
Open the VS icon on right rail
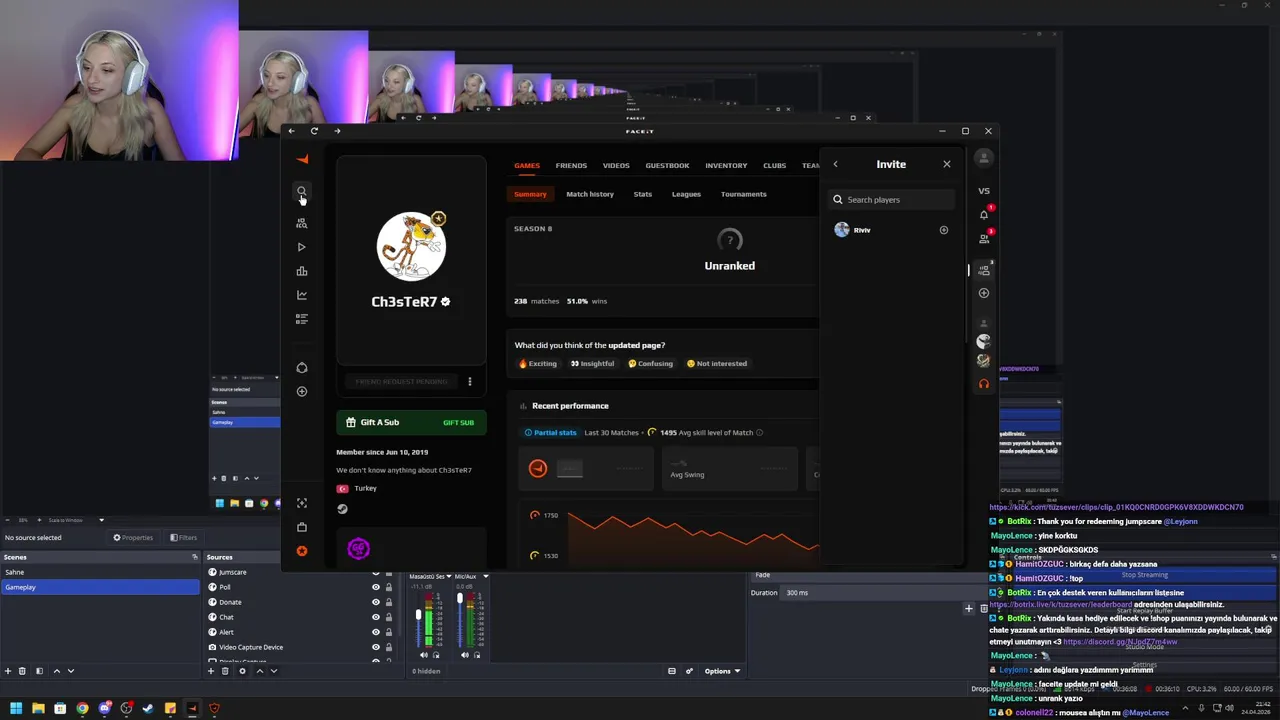coord(983,190)
